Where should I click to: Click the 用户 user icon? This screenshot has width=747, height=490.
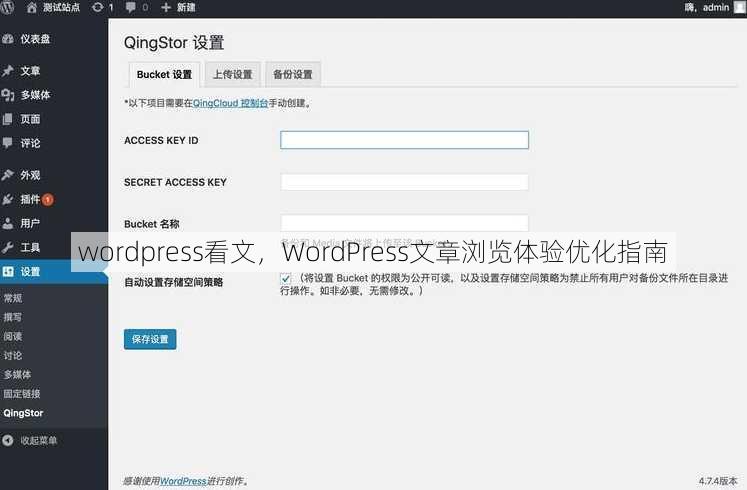(8, 223)
